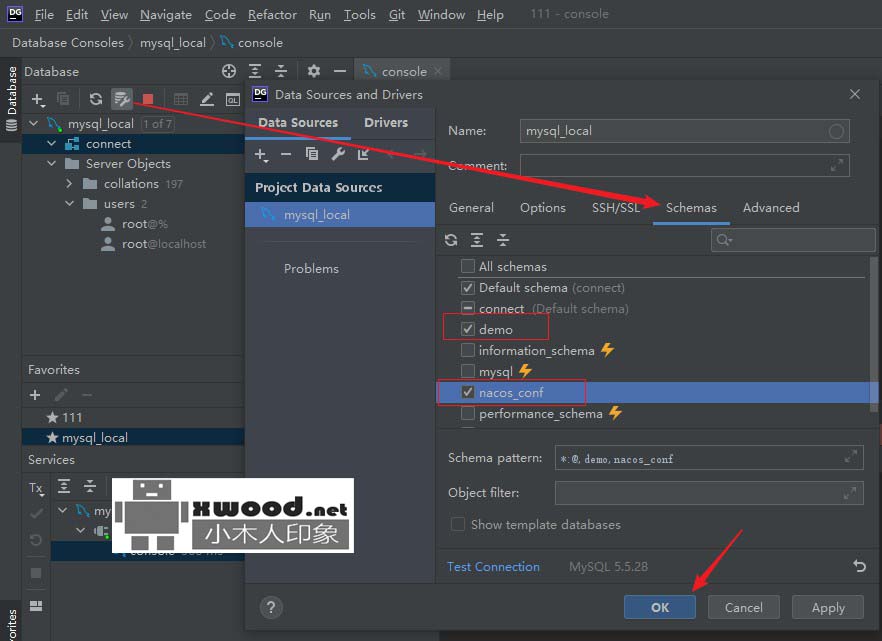The height and width of the screenshot is (641, 882).
Task: Click the Test Connection link
Action: (493, 567)
